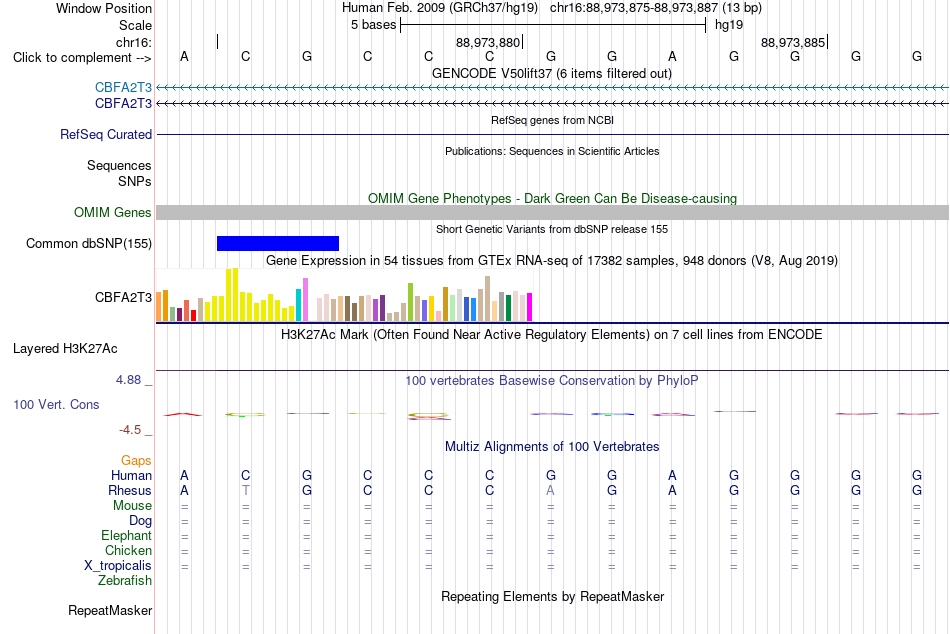Viewport: 950px width, 634px height.
Task: Click the light blue CBFA2T3 transcript label
Action: pyautogui.click(x=123, y=87)
